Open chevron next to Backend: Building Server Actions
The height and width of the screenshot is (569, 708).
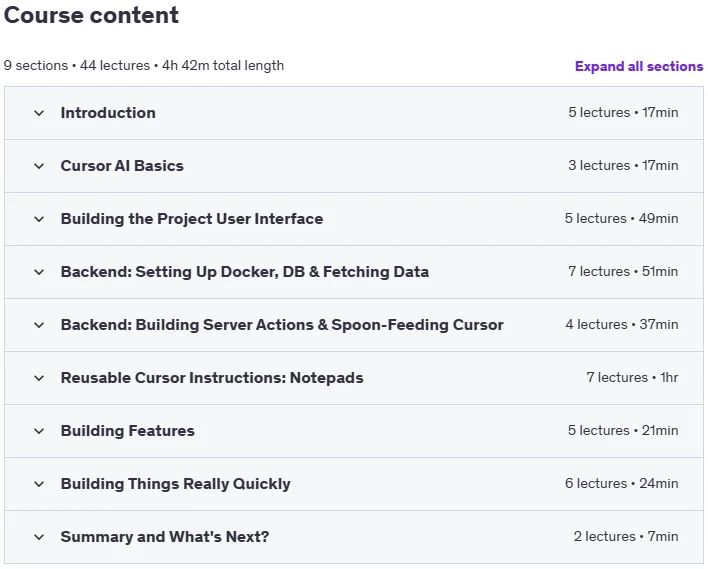(39, 325)
